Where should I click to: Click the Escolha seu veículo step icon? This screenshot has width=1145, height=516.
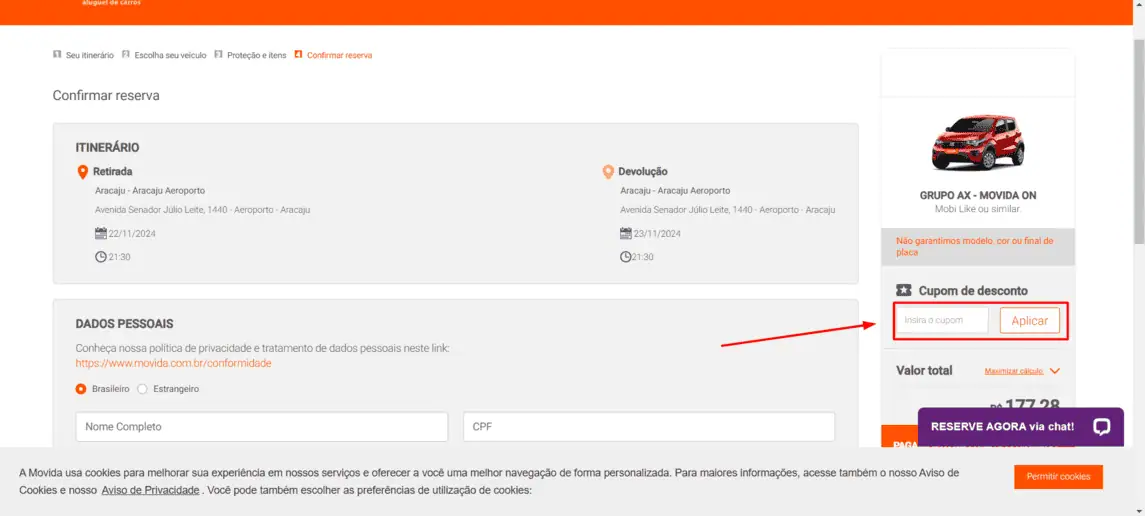tap(126, 55)
